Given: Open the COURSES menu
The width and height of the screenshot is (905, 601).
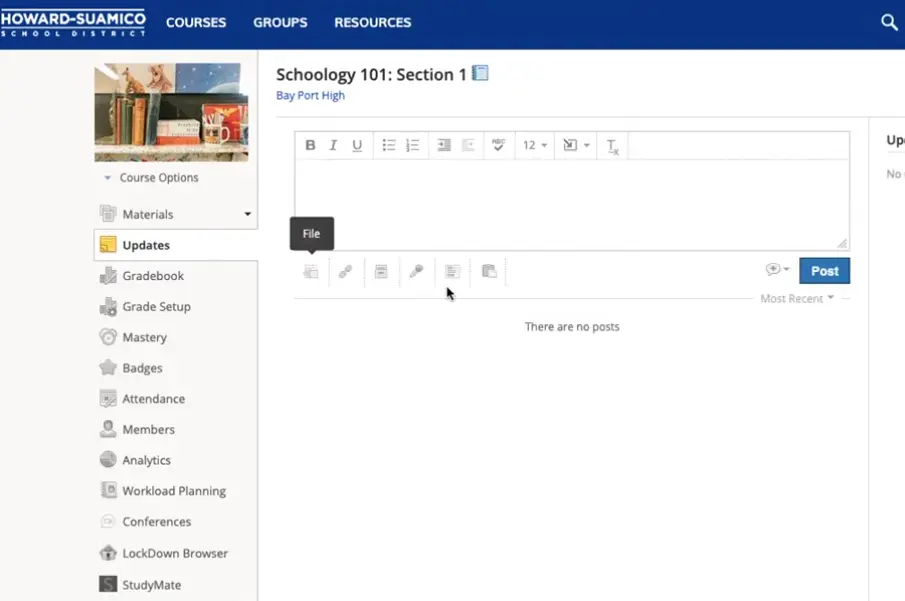Looking at the screenshot, I should pyautogui.click(x=196, y=22).
